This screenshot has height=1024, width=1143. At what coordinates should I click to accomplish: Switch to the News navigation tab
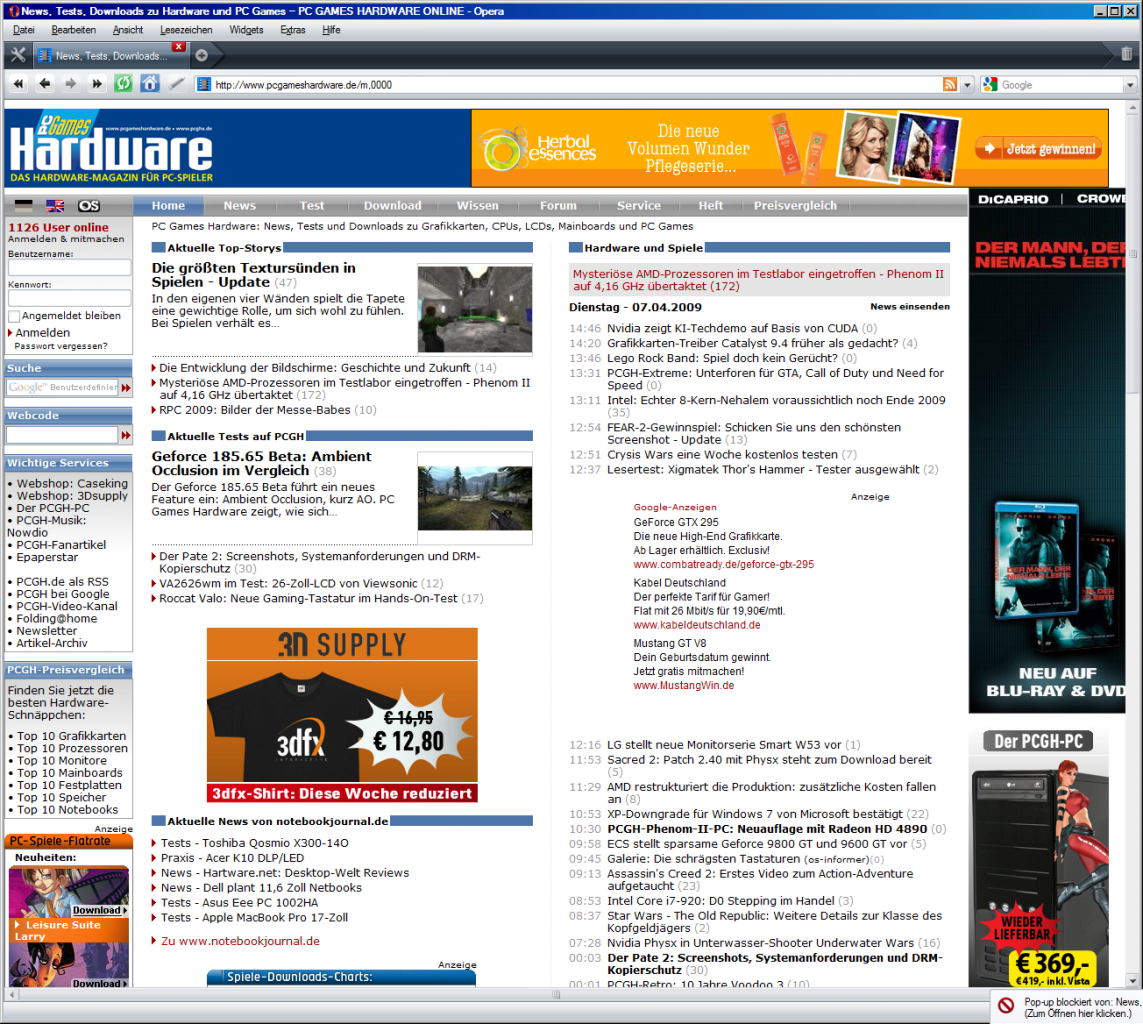click(x=240, y=206)
